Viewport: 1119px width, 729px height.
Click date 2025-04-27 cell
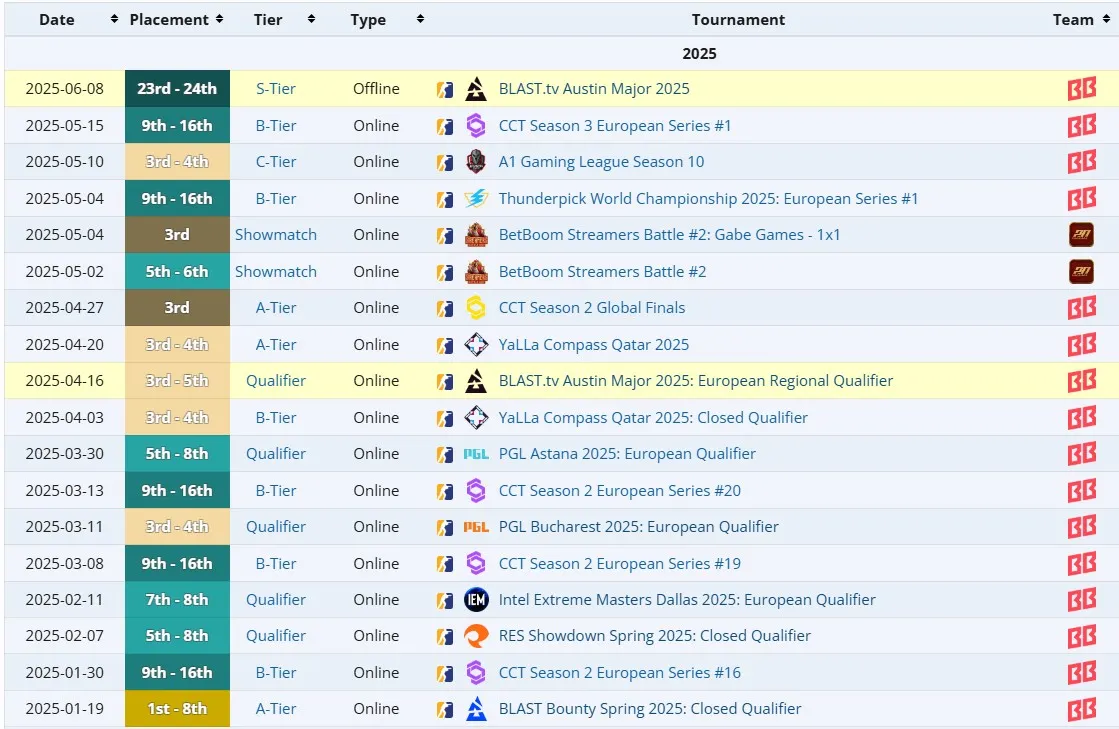tap(65, 308)
